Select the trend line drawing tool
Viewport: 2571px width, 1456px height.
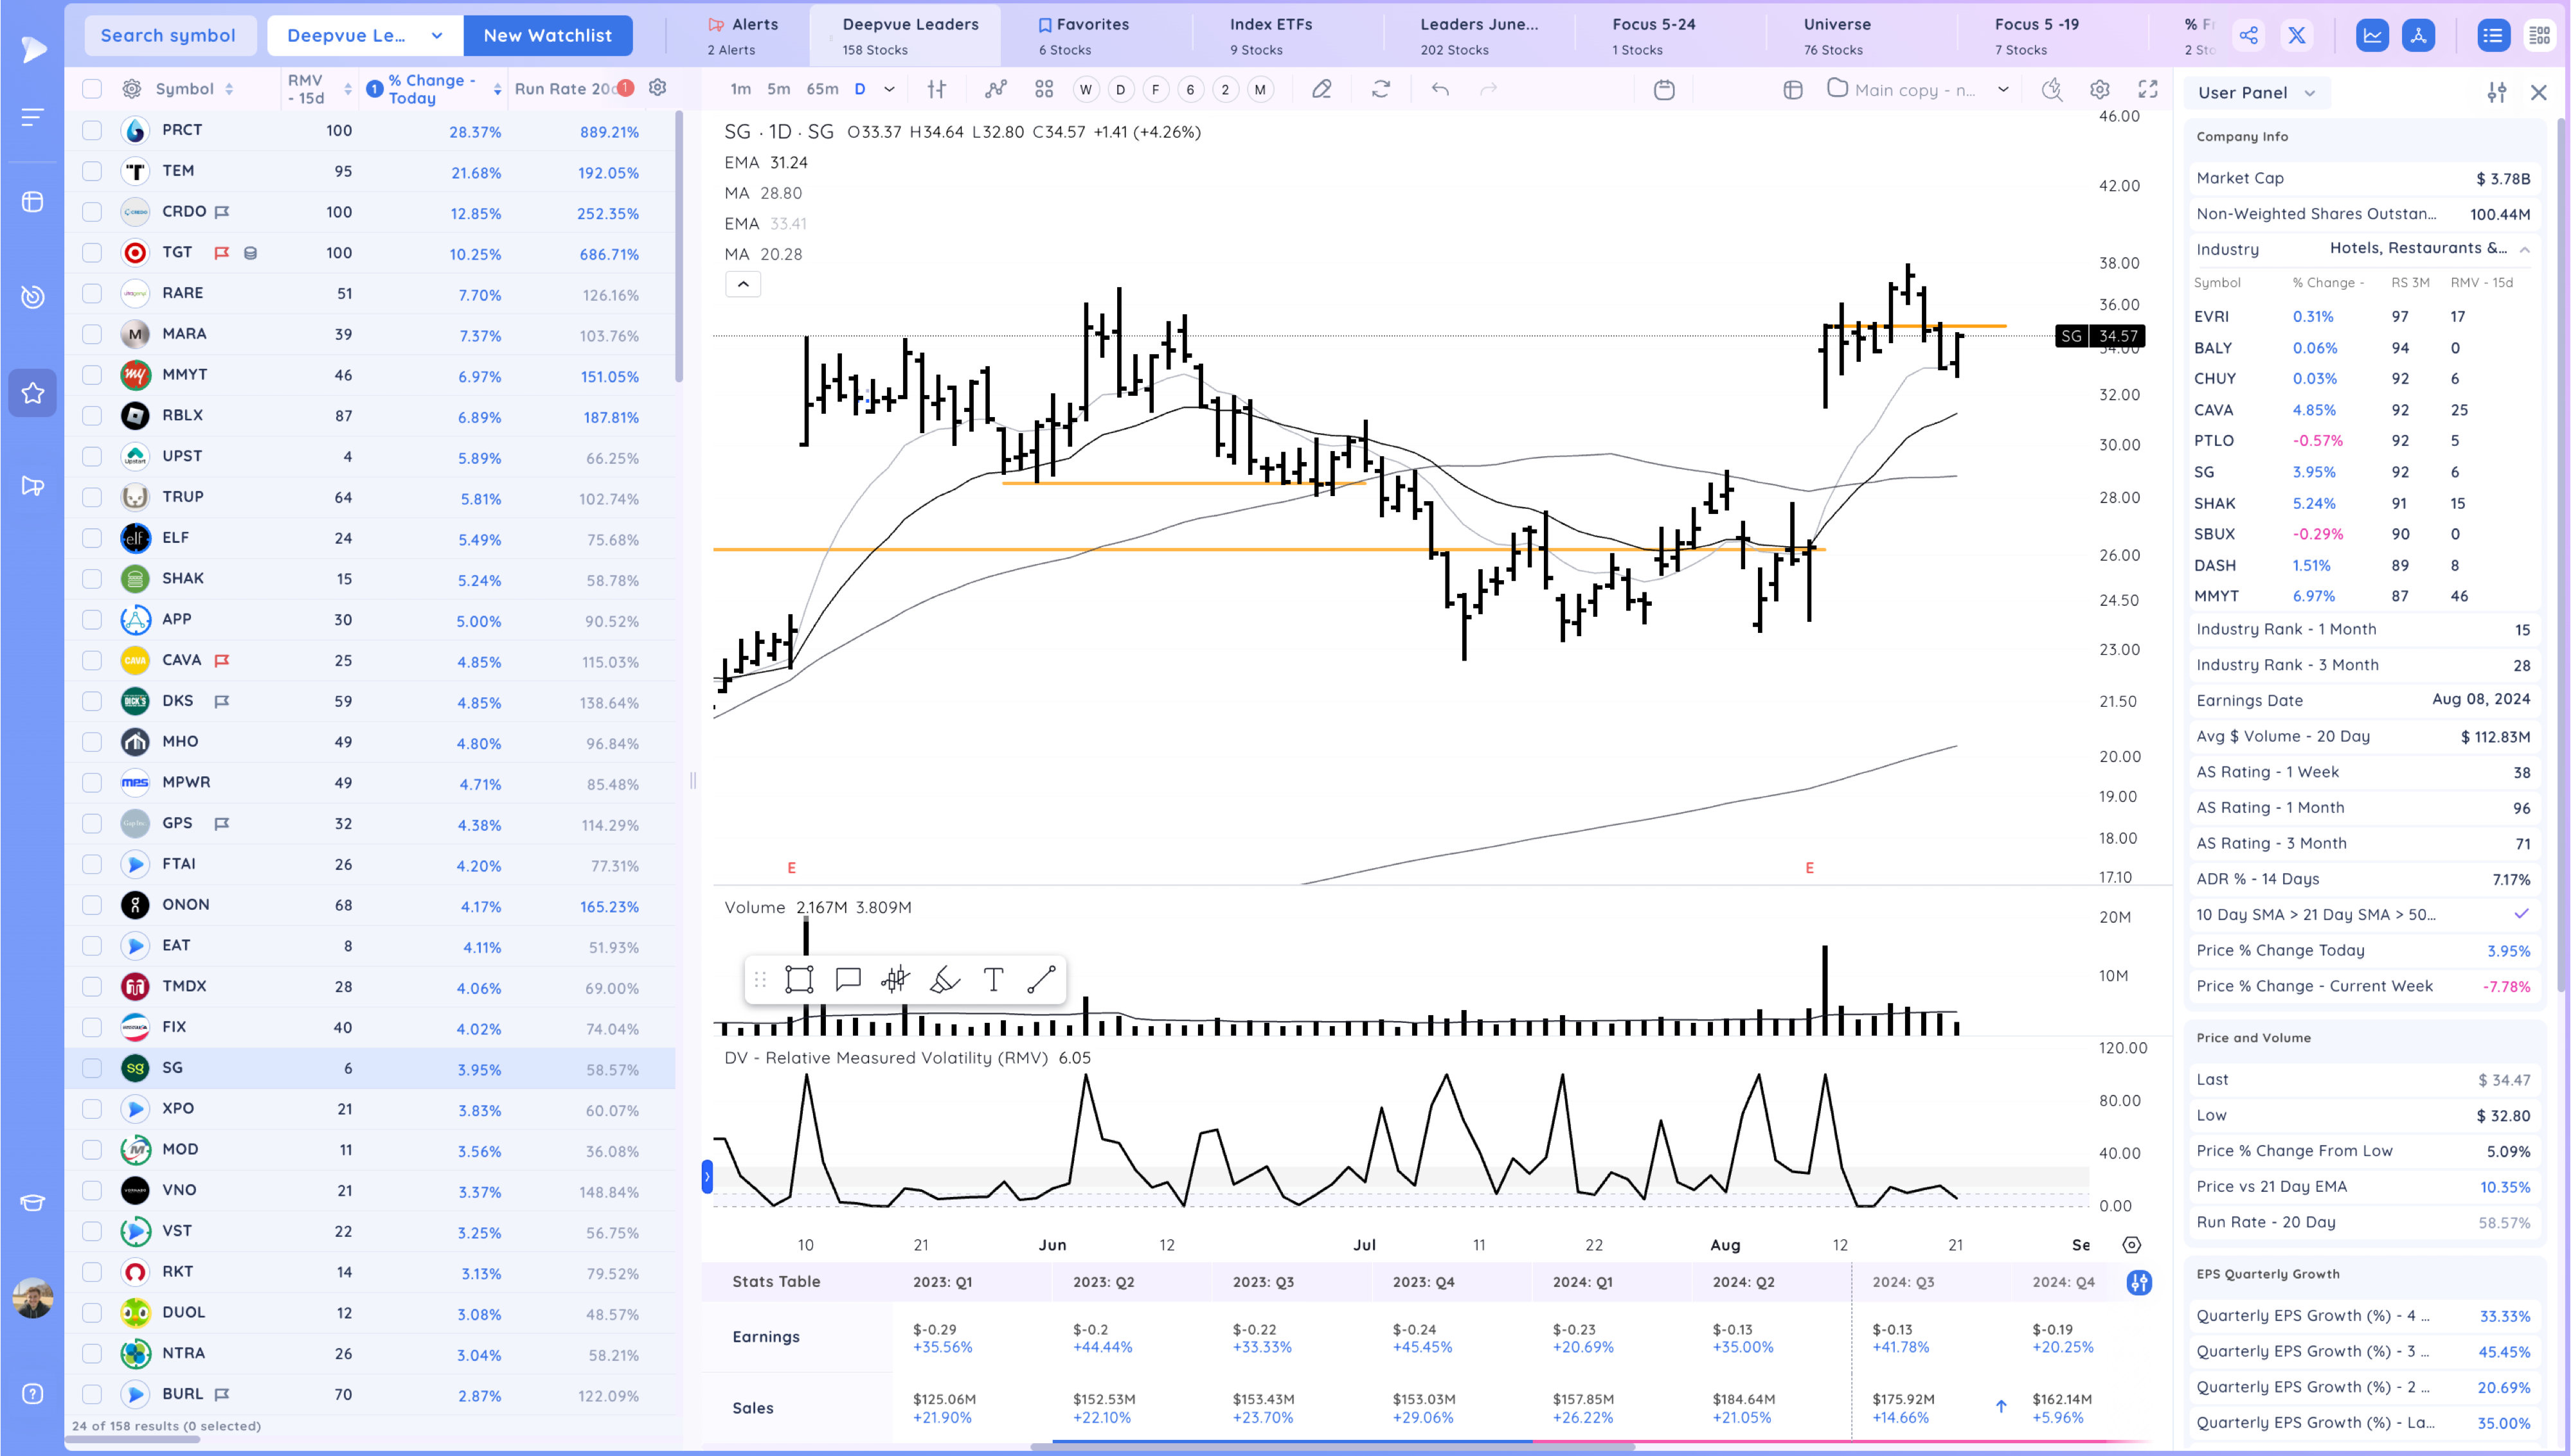click(x=1041, y=979)
